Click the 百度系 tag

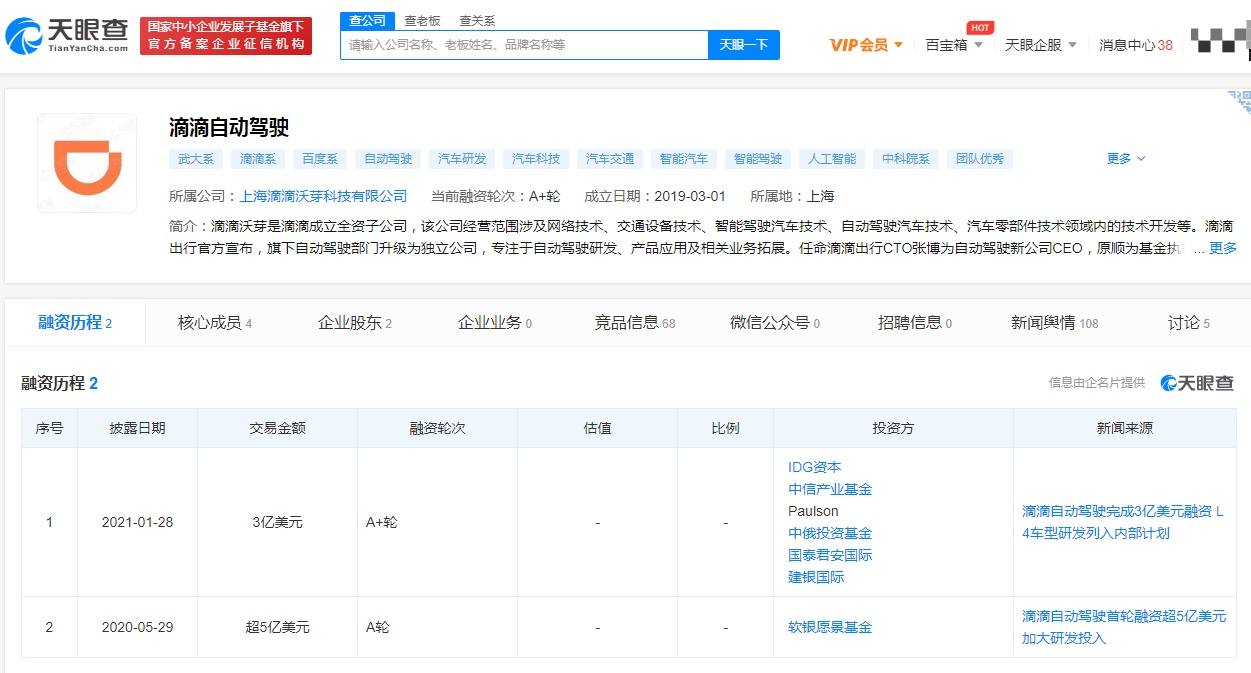[x=320, y=159]
